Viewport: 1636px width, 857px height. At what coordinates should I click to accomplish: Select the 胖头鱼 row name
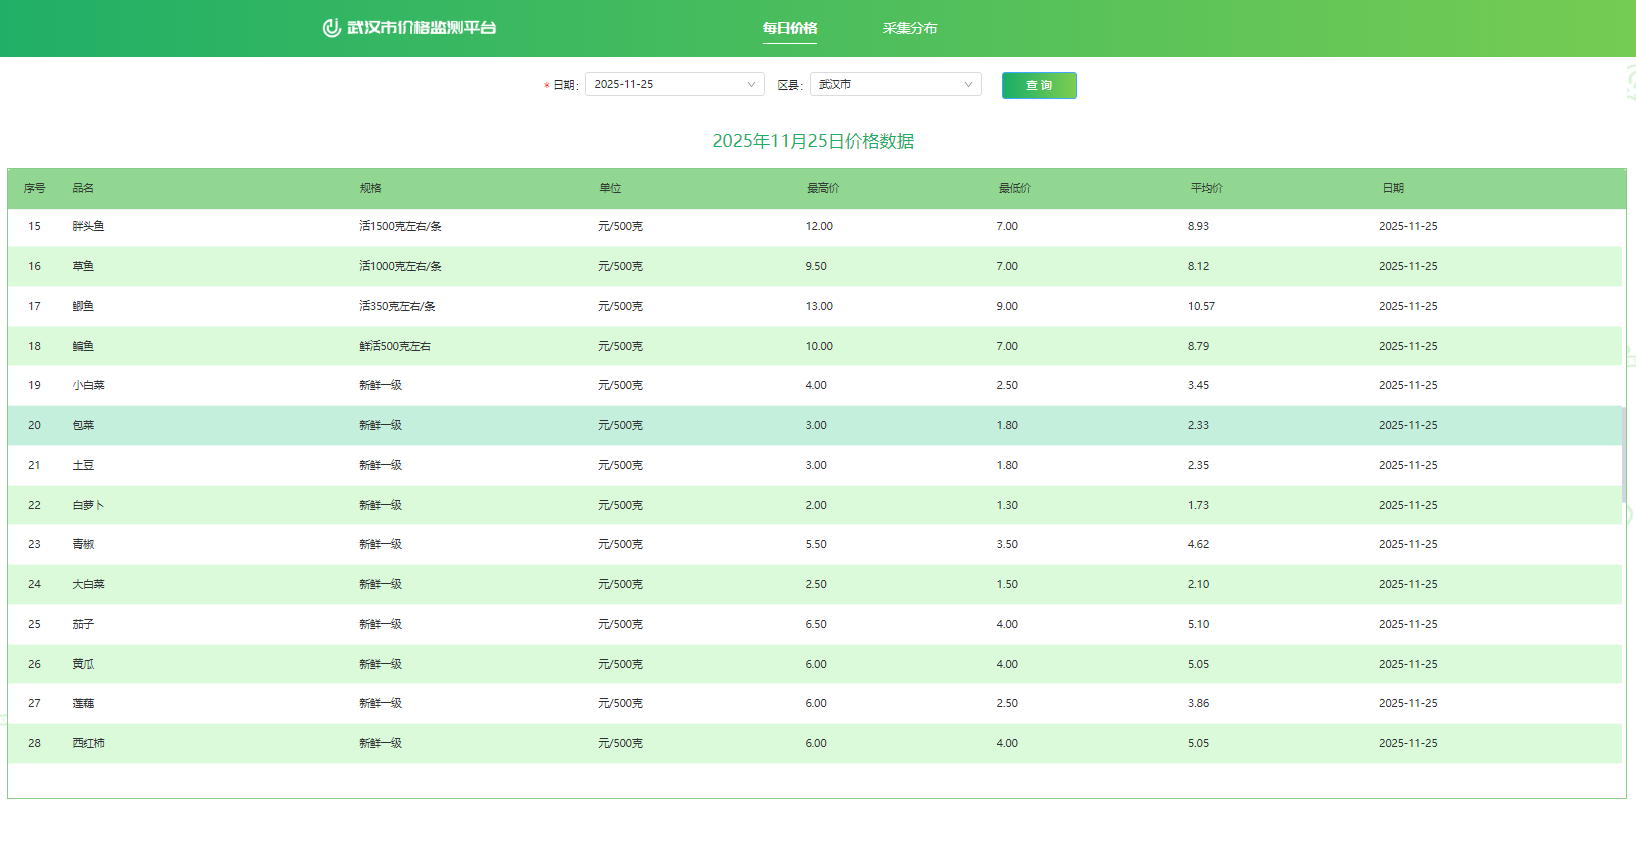pos(88,227)
